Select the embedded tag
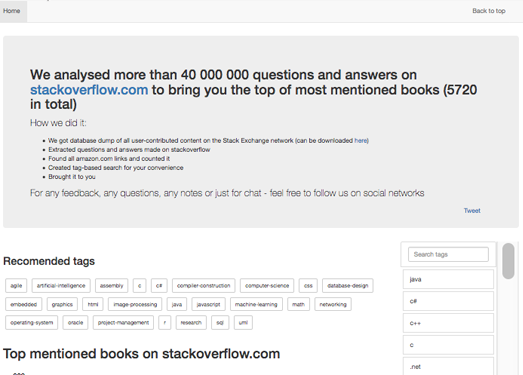Image resolution: width=523 pixels, height=375 pixels. [24, 304]
